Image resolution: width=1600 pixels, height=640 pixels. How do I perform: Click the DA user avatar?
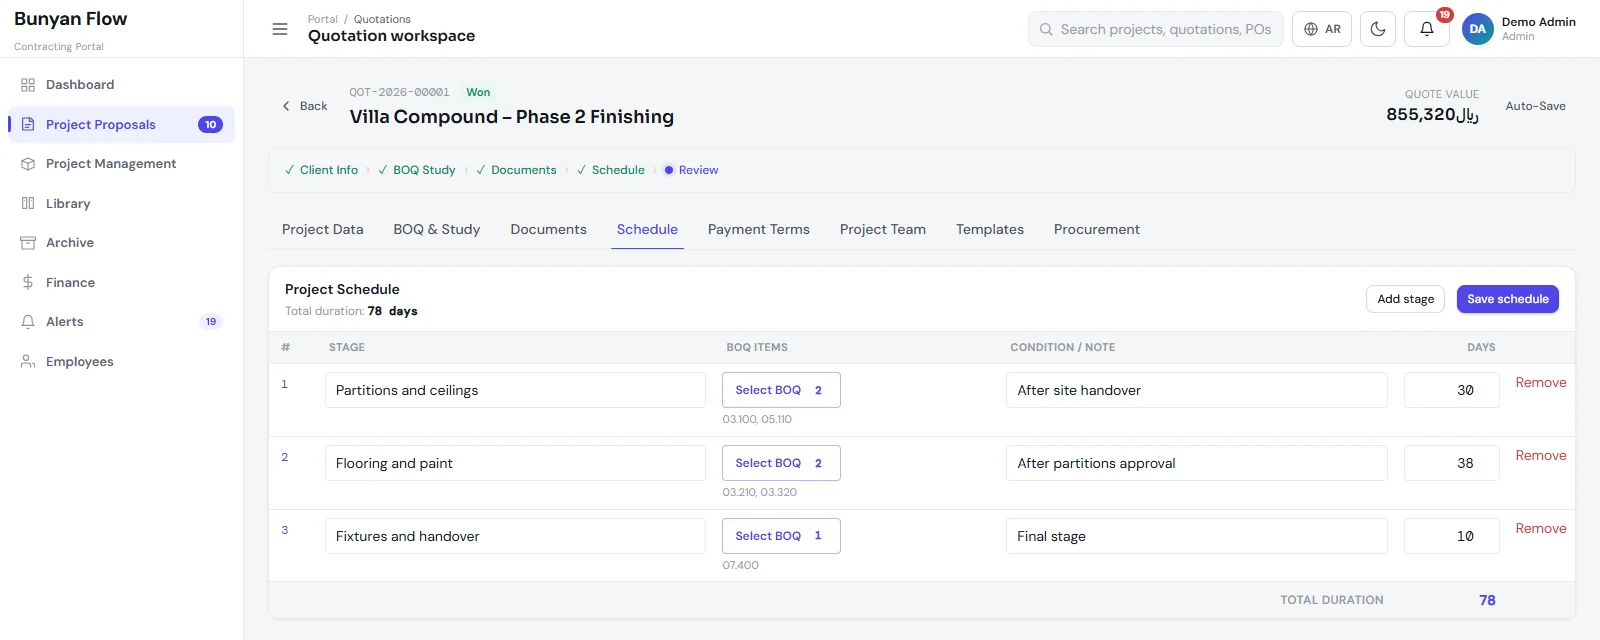[1477, 29]
